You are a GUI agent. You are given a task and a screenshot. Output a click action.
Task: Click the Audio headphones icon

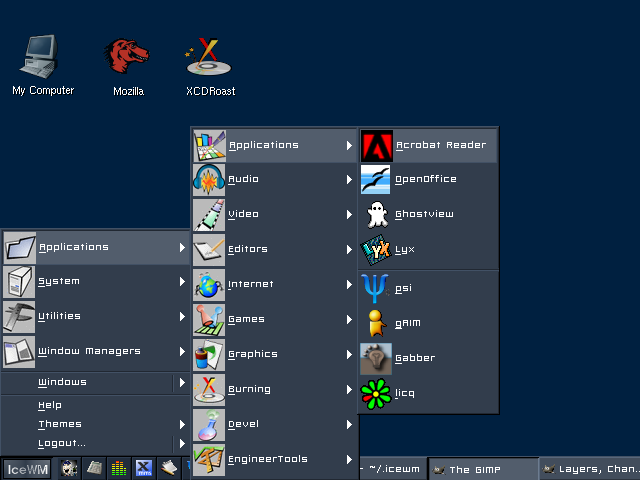coord(209,179)
